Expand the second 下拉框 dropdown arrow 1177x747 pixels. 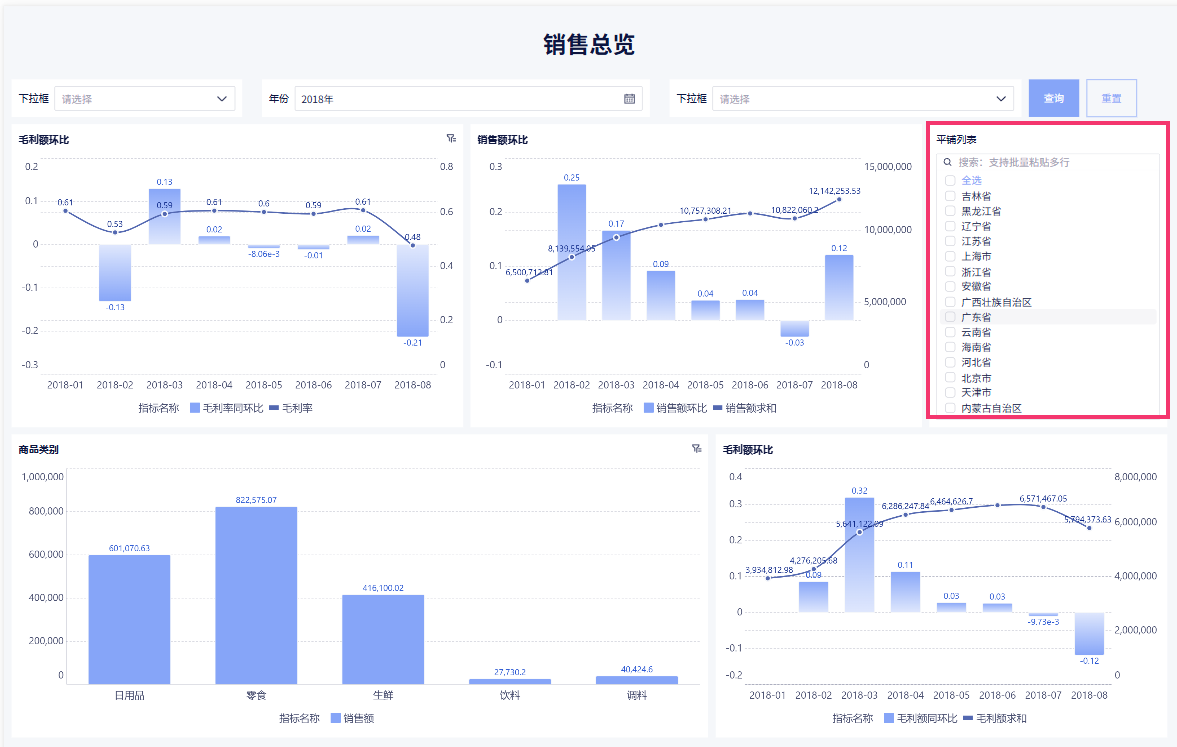point(1001,98)
